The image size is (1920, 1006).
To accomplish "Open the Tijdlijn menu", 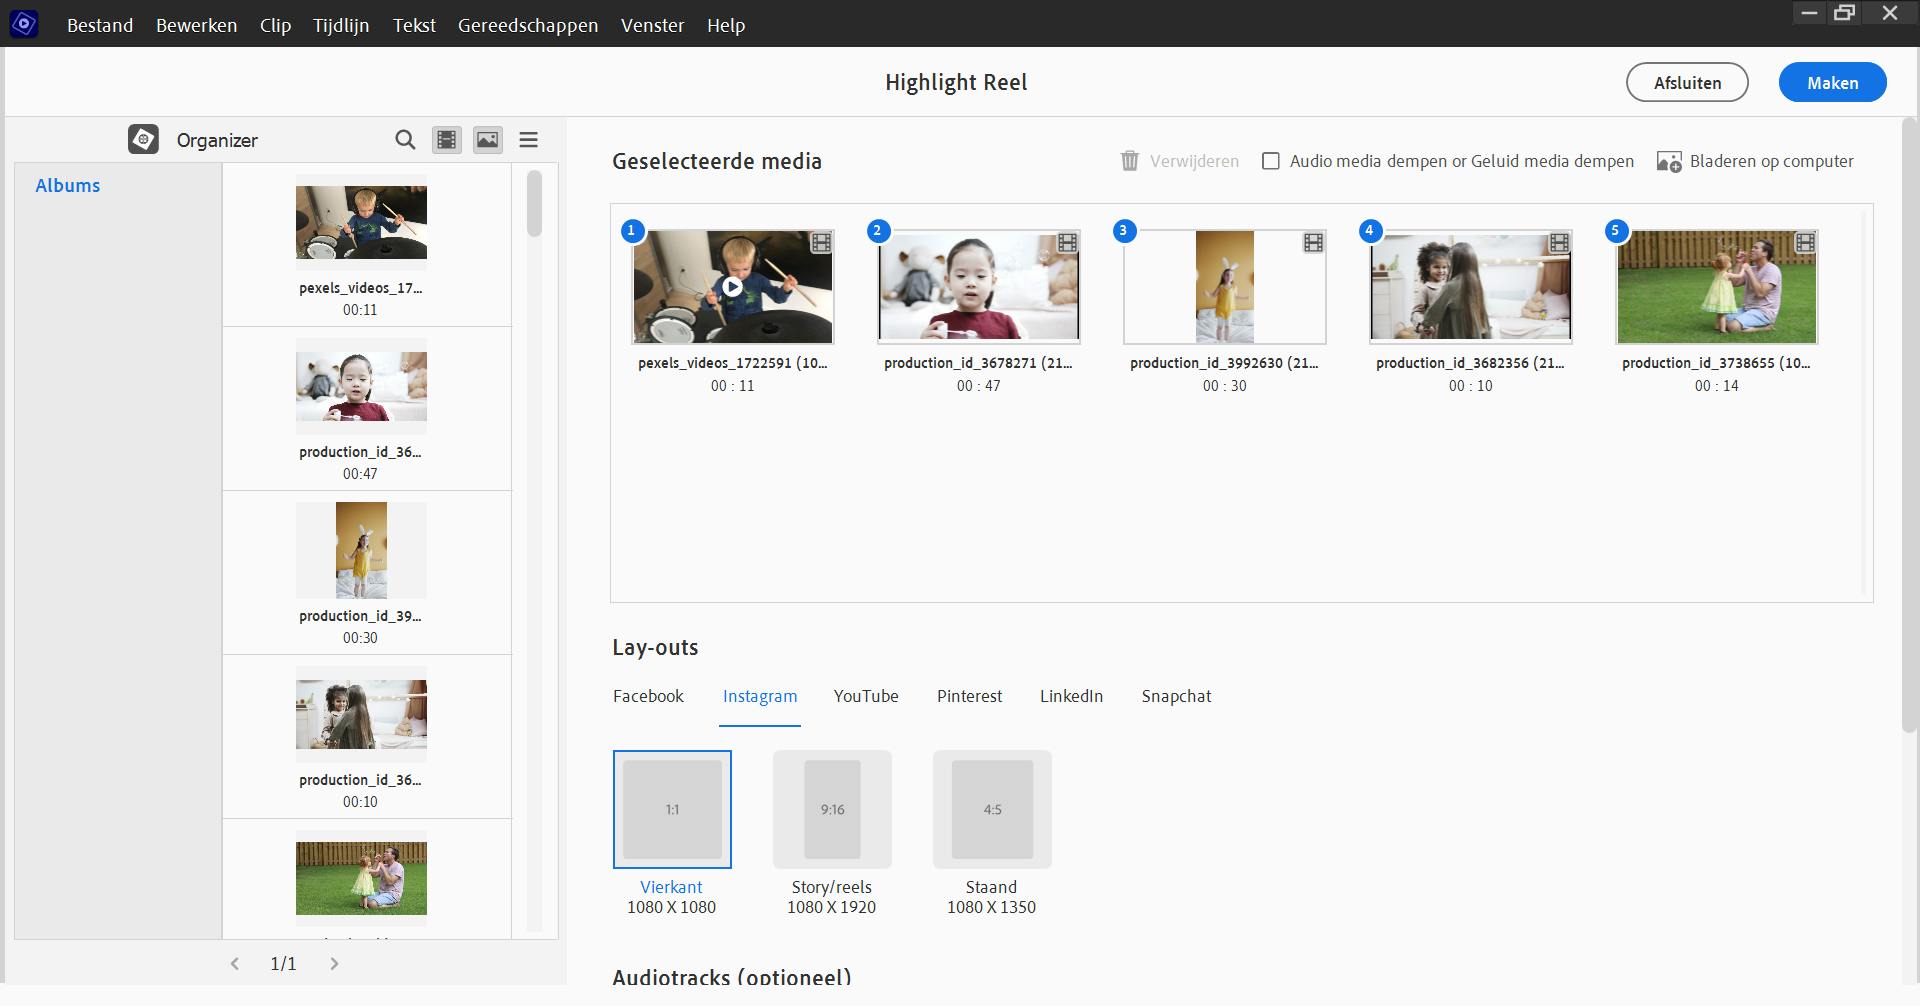I will pyautogui.click(x=341, y=25).
